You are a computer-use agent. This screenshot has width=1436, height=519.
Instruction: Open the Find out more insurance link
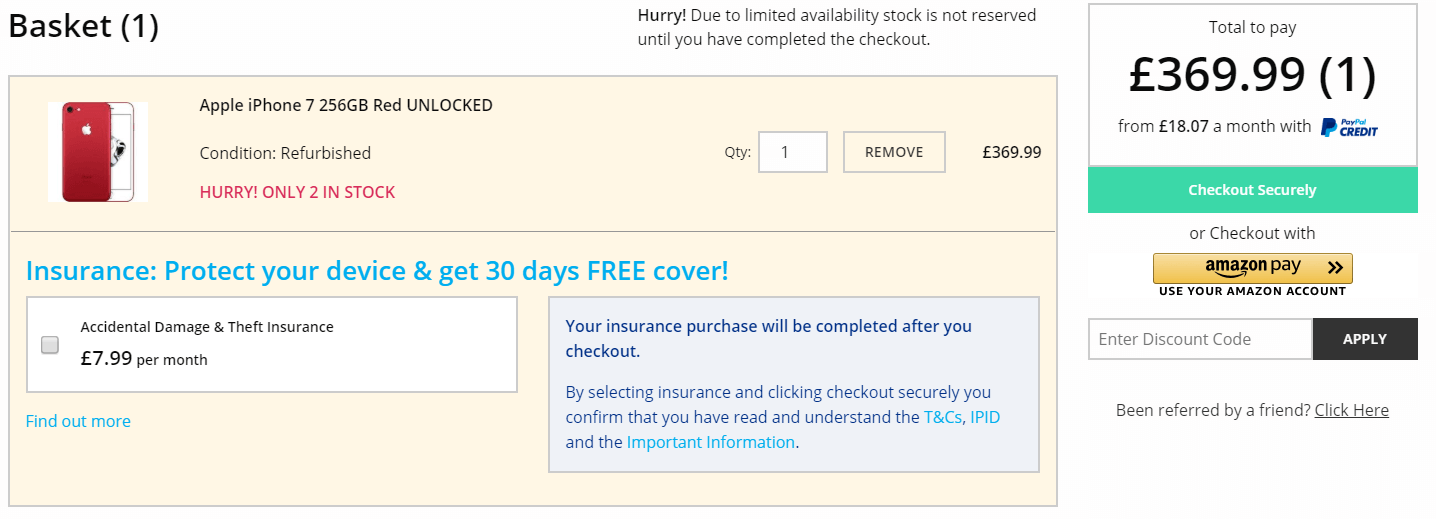tap(78, 421)
